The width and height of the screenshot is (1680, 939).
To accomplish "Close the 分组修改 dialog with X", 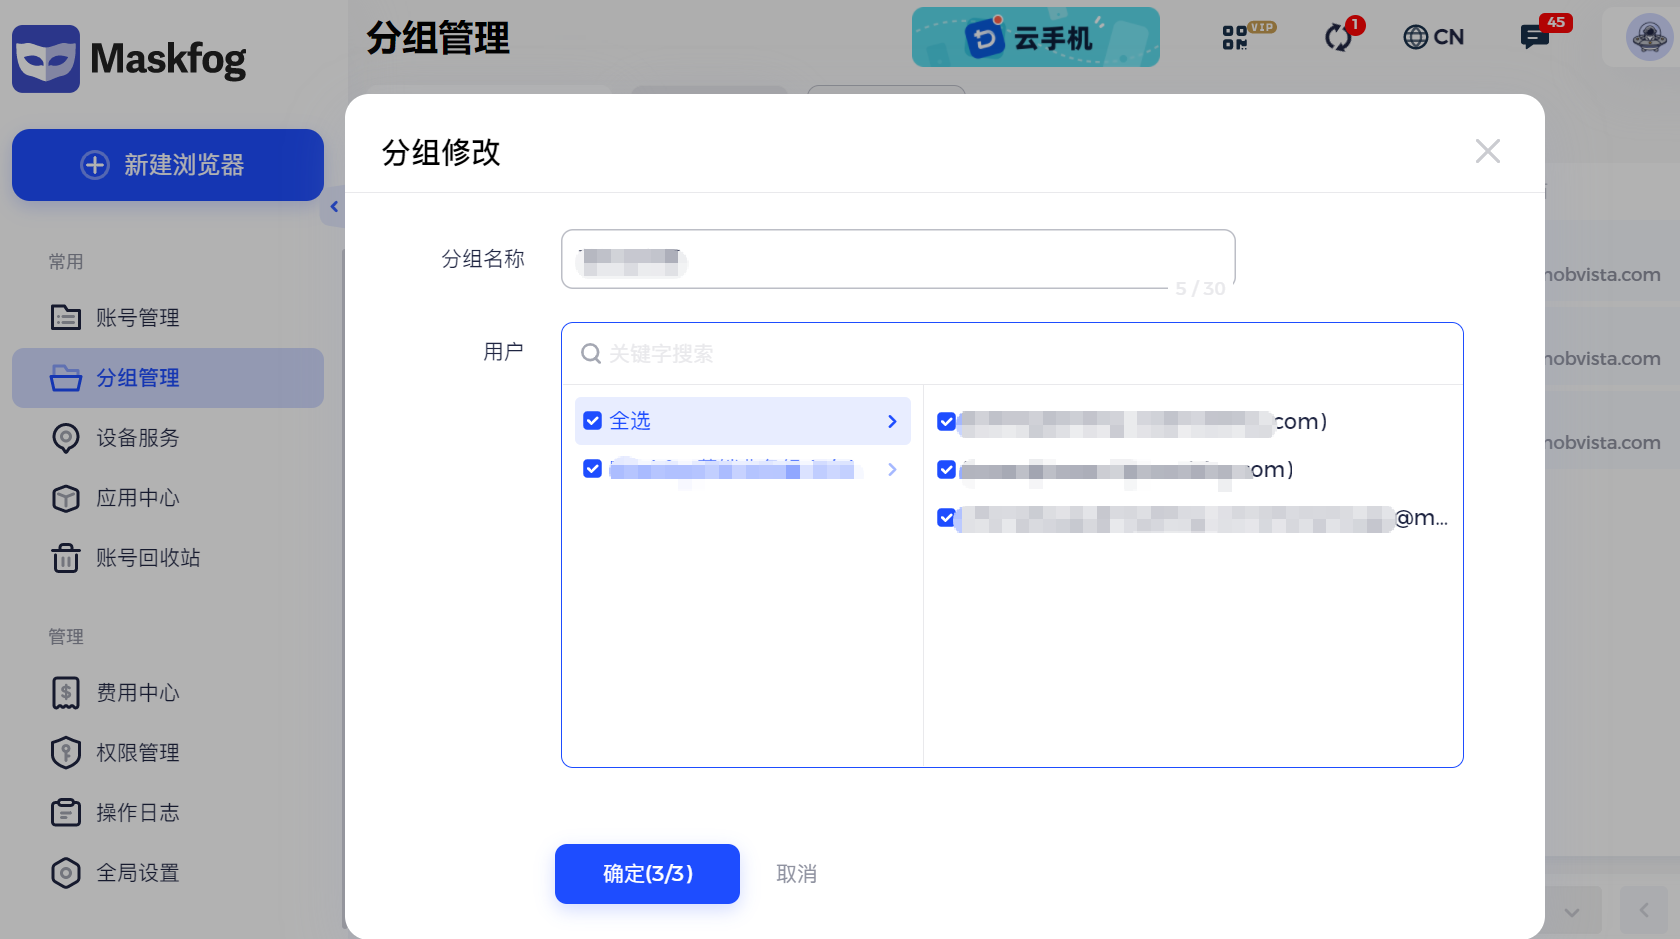I will [1487, 151].
